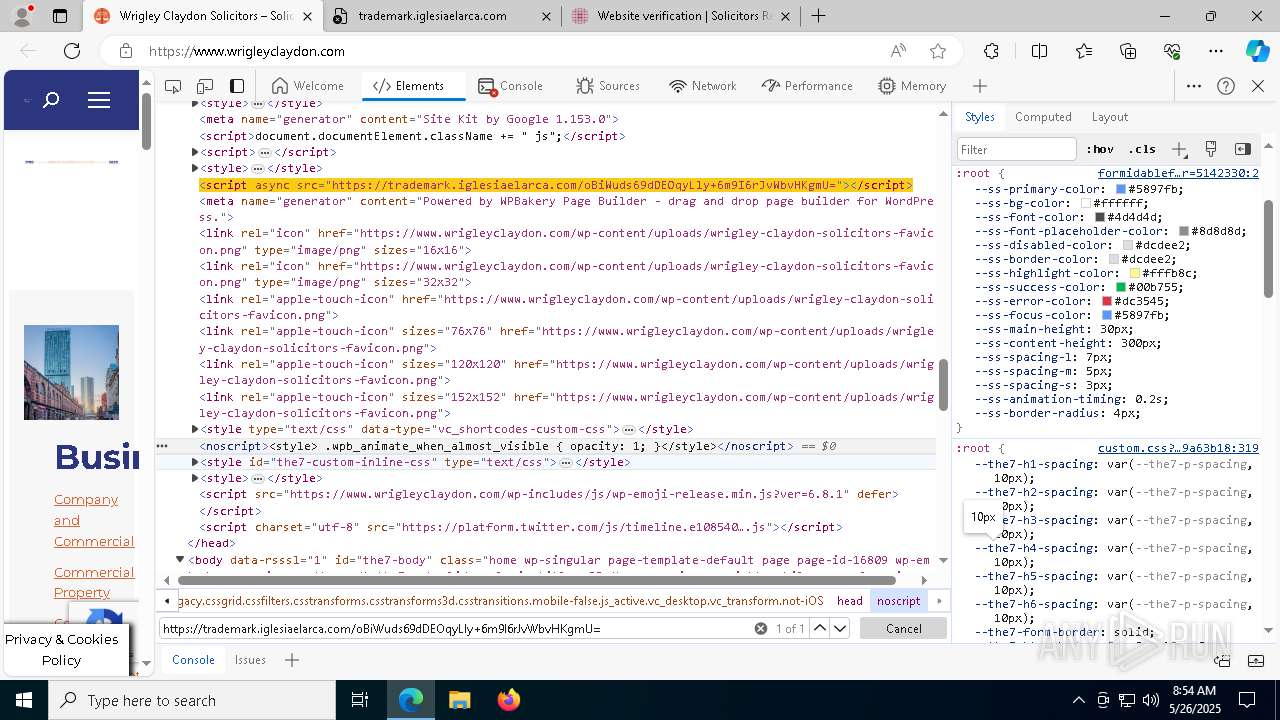Expand the the7-custom-inline-css style node
The width and height of the screenshot is (1280, 720).
(195, 463)
